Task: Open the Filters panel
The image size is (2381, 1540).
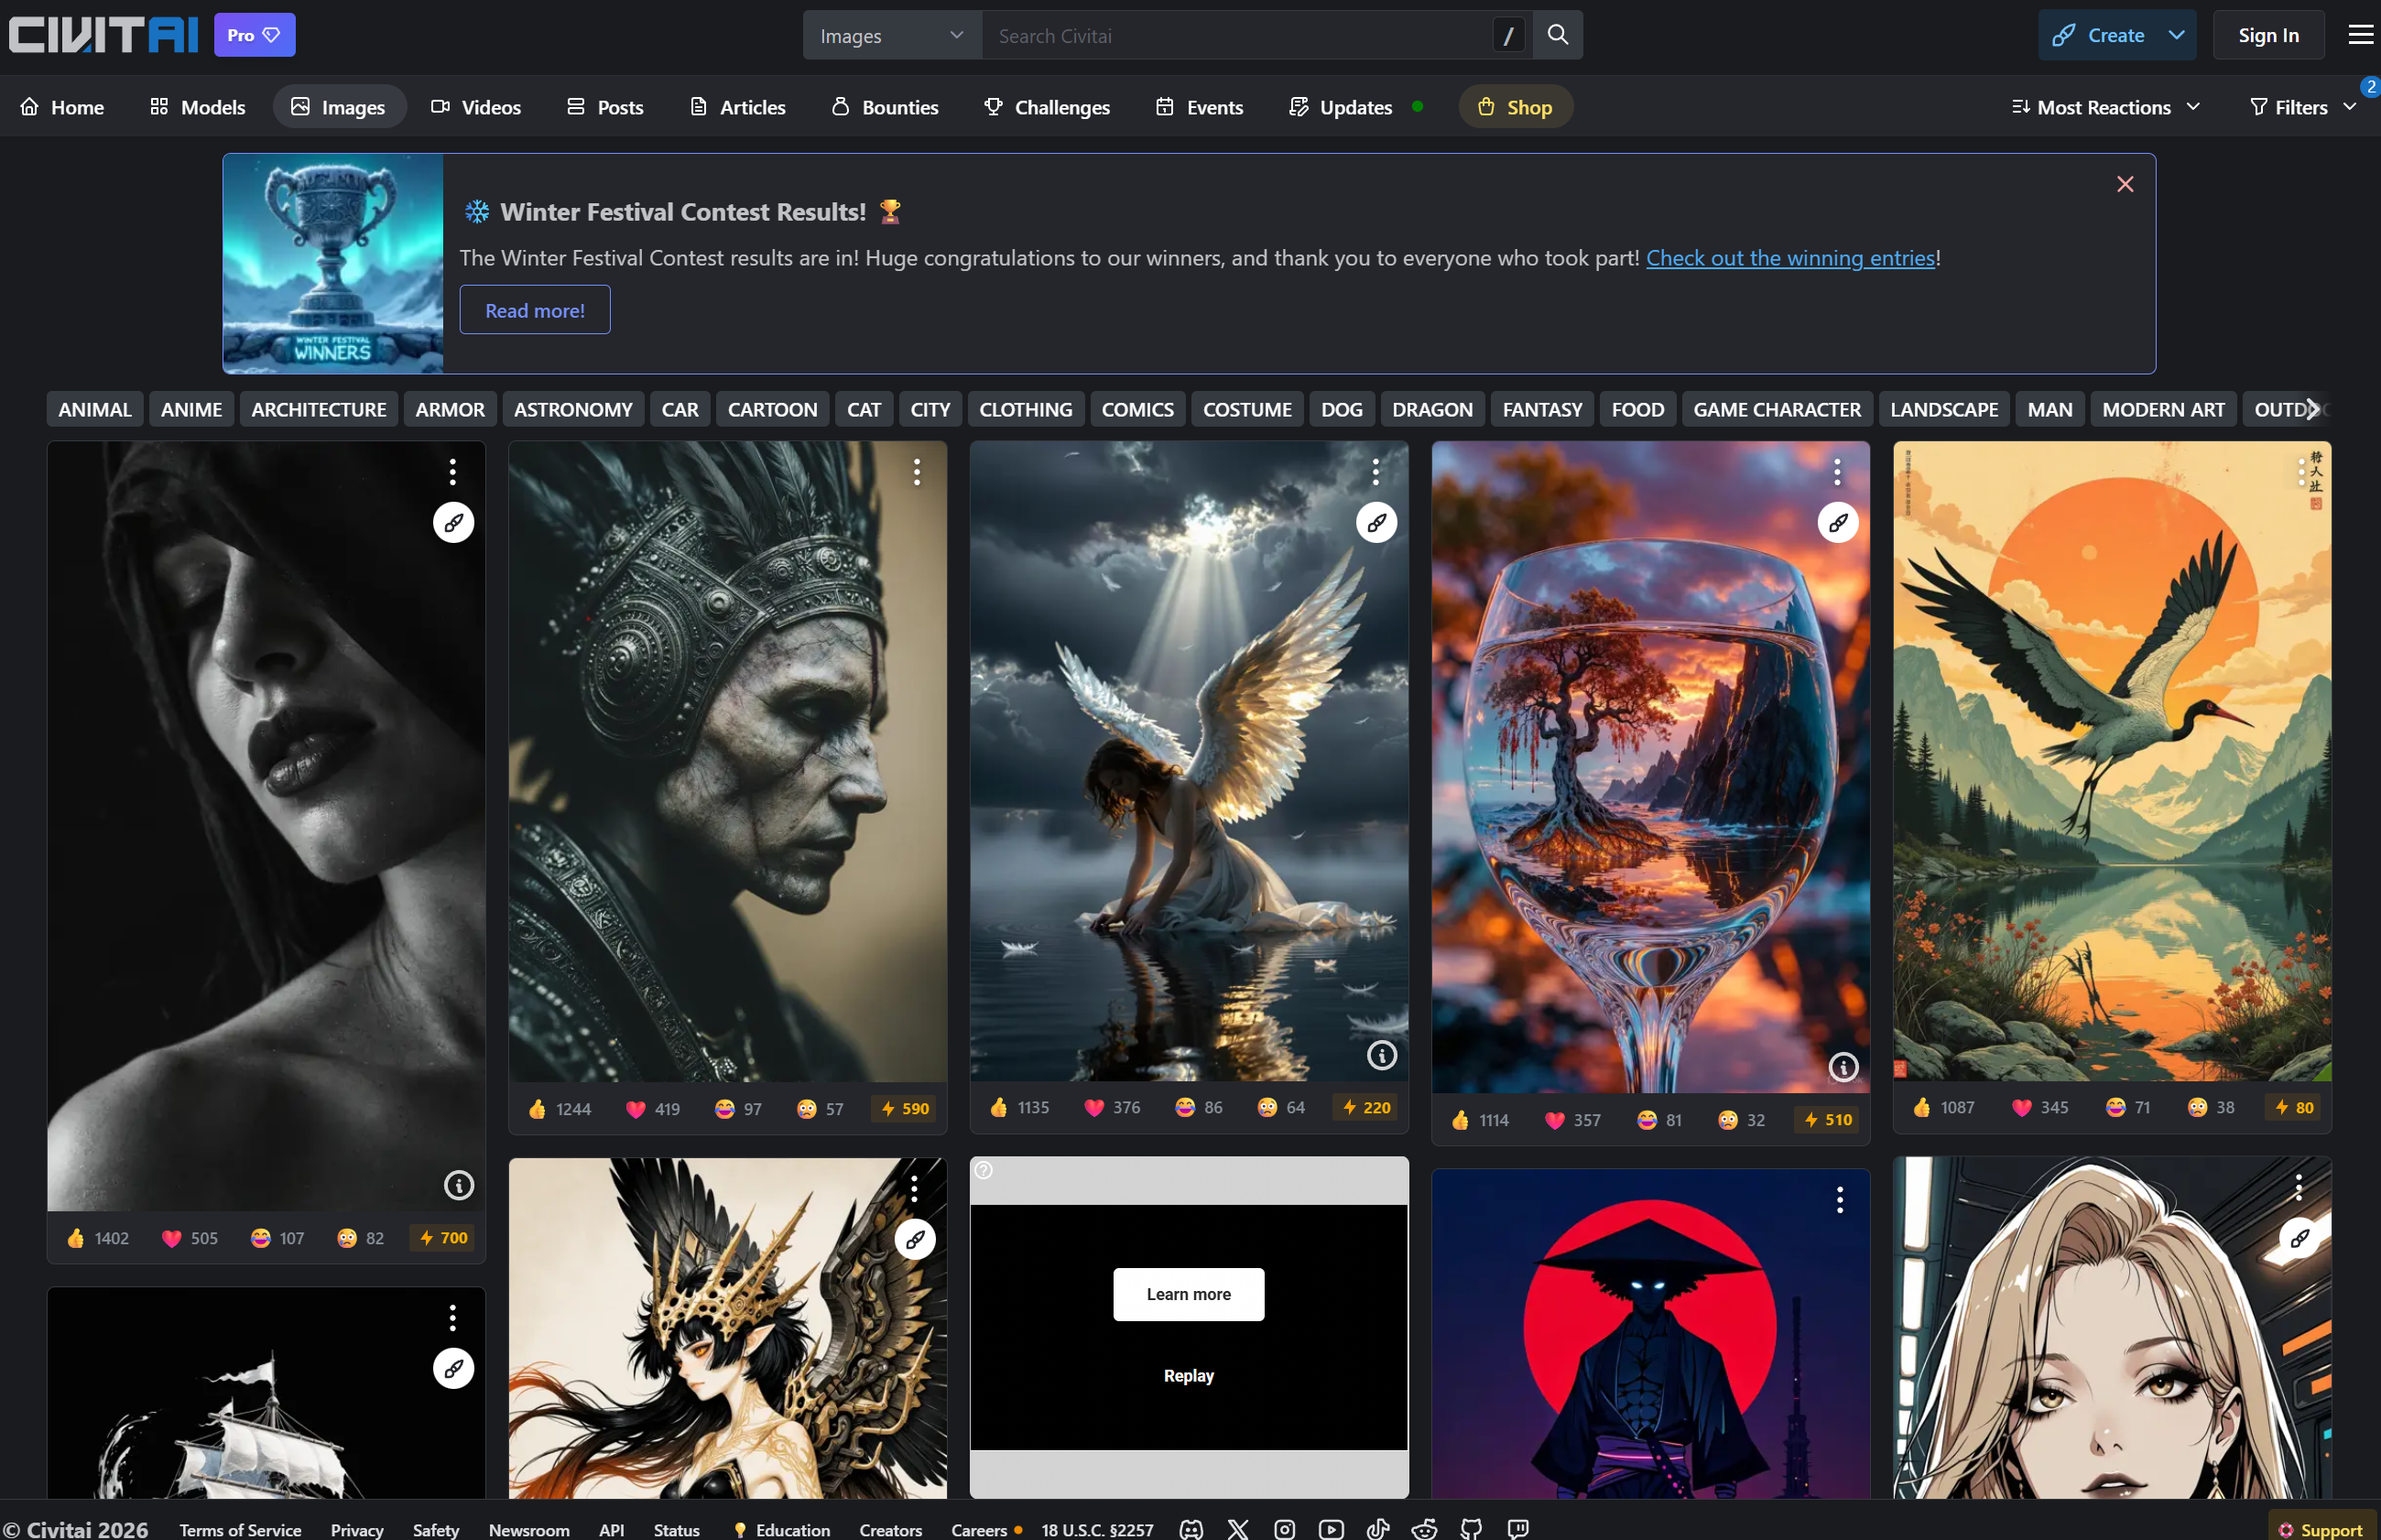Action: [2300, 106]
